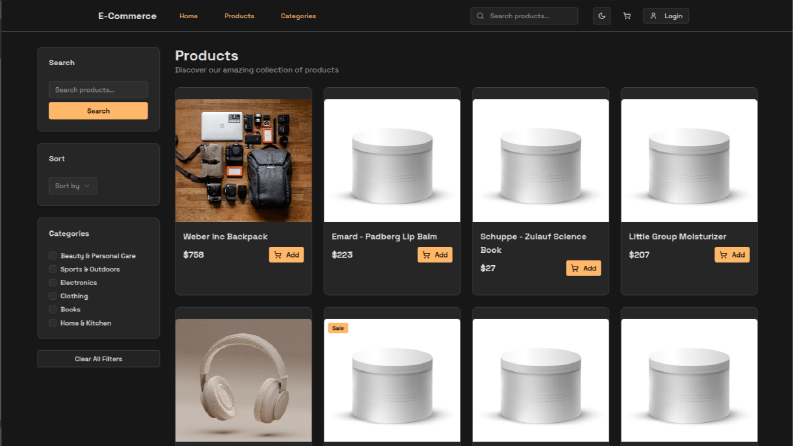Open the Sort by dropdown
Screen dimensions: 793x446
point(73,186)
